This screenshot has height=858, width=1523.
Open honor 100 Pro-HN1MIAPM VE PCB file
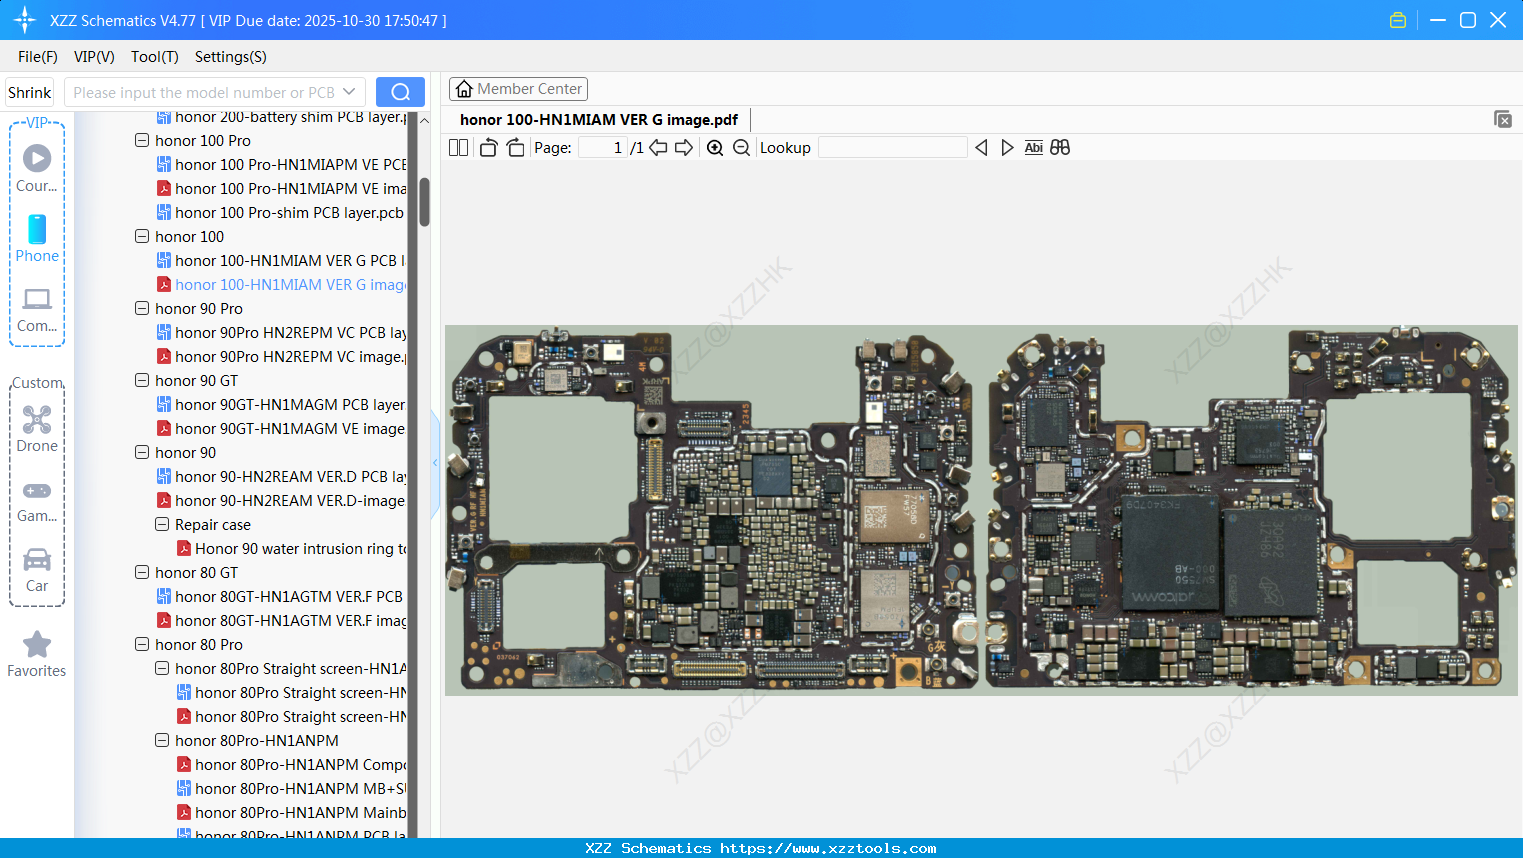pos(281,165)
